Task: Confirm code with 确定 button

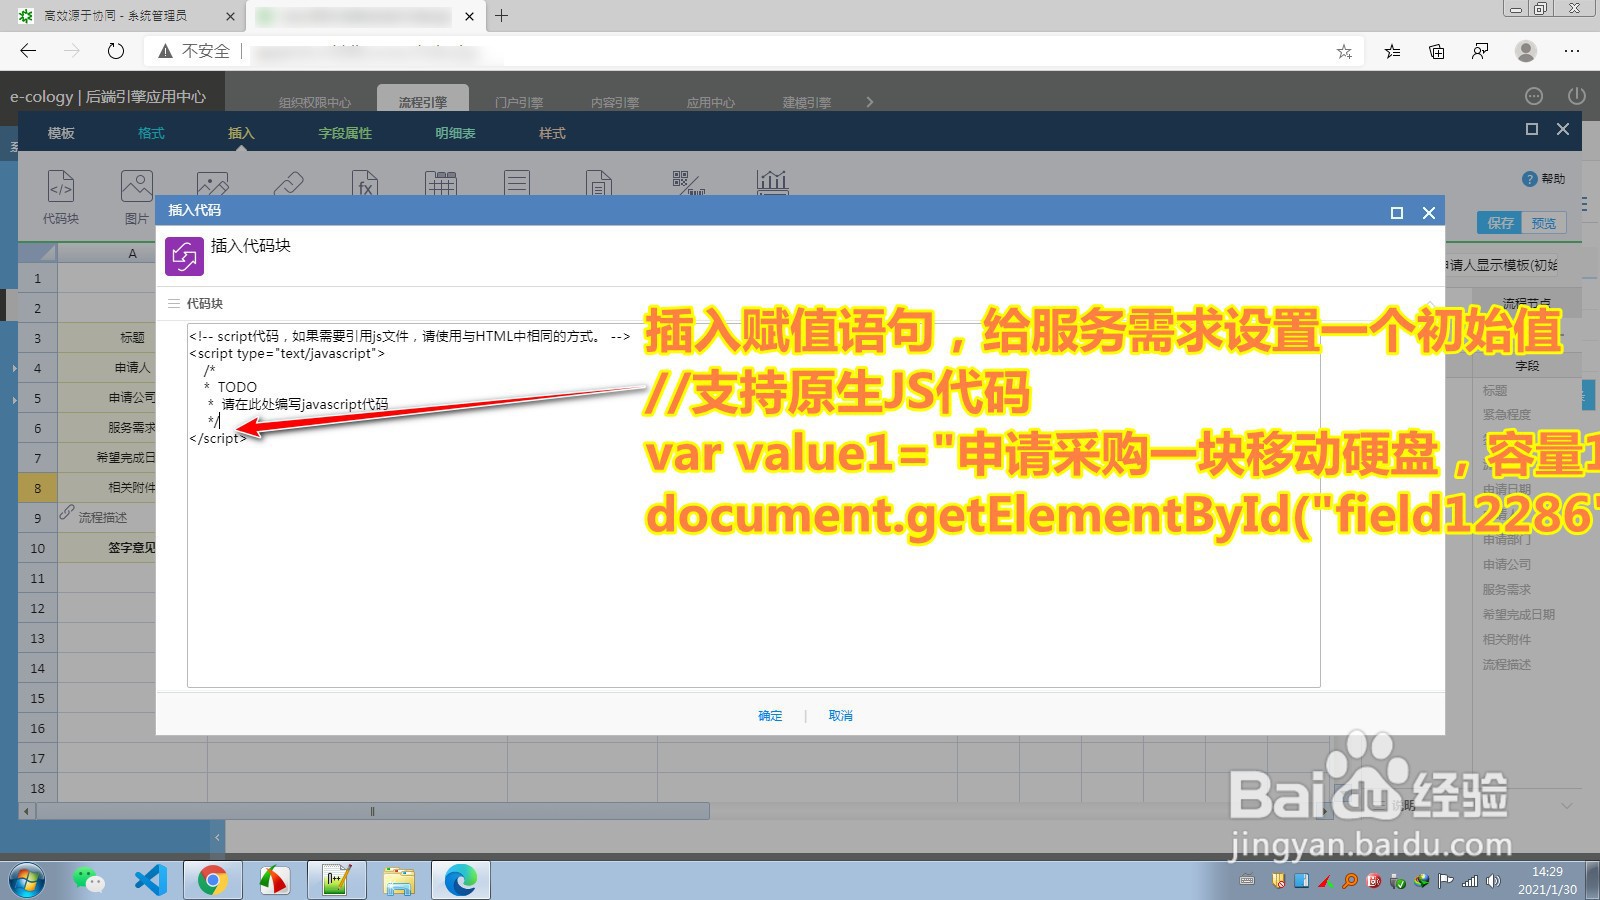Action: (770, 716)
